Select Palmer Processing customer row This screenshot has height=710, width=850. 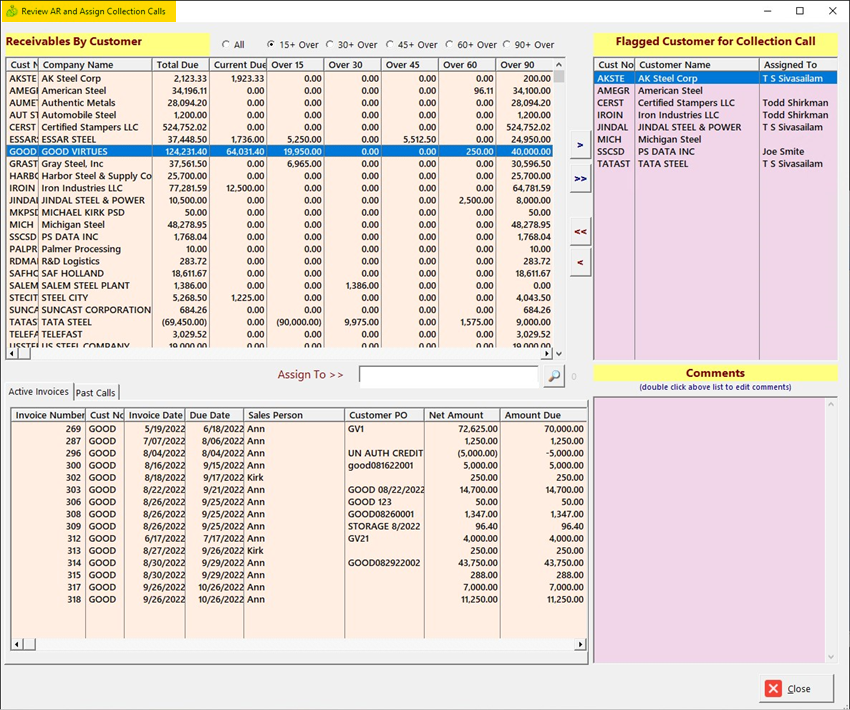pyautogui.click(x=280, y=249)
